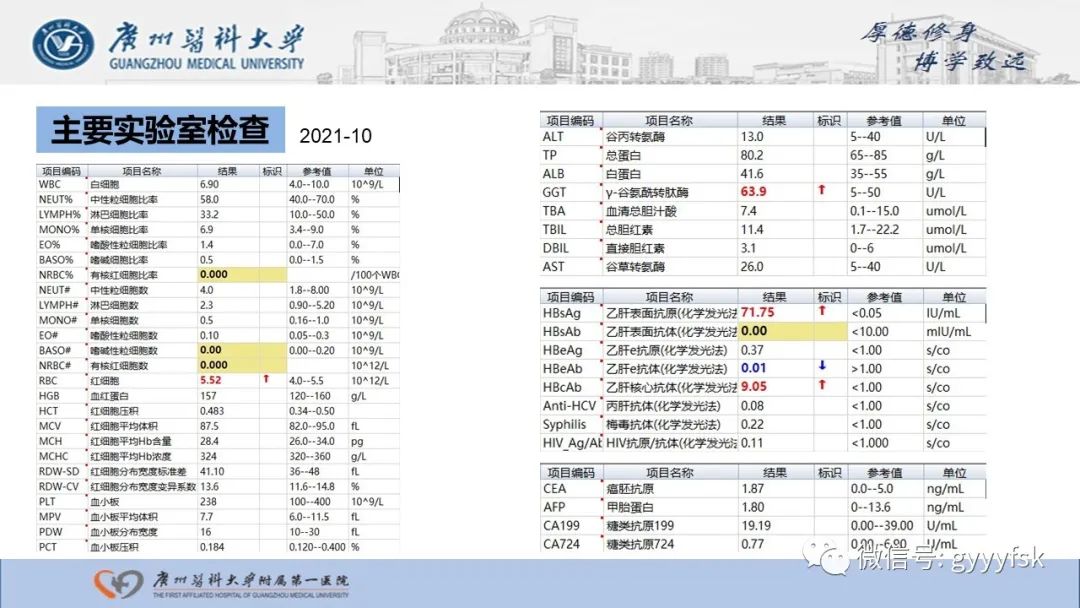Click the red up arrow in HBsAg row
The image size is (1080, 608).
click(x=821, y=311)
